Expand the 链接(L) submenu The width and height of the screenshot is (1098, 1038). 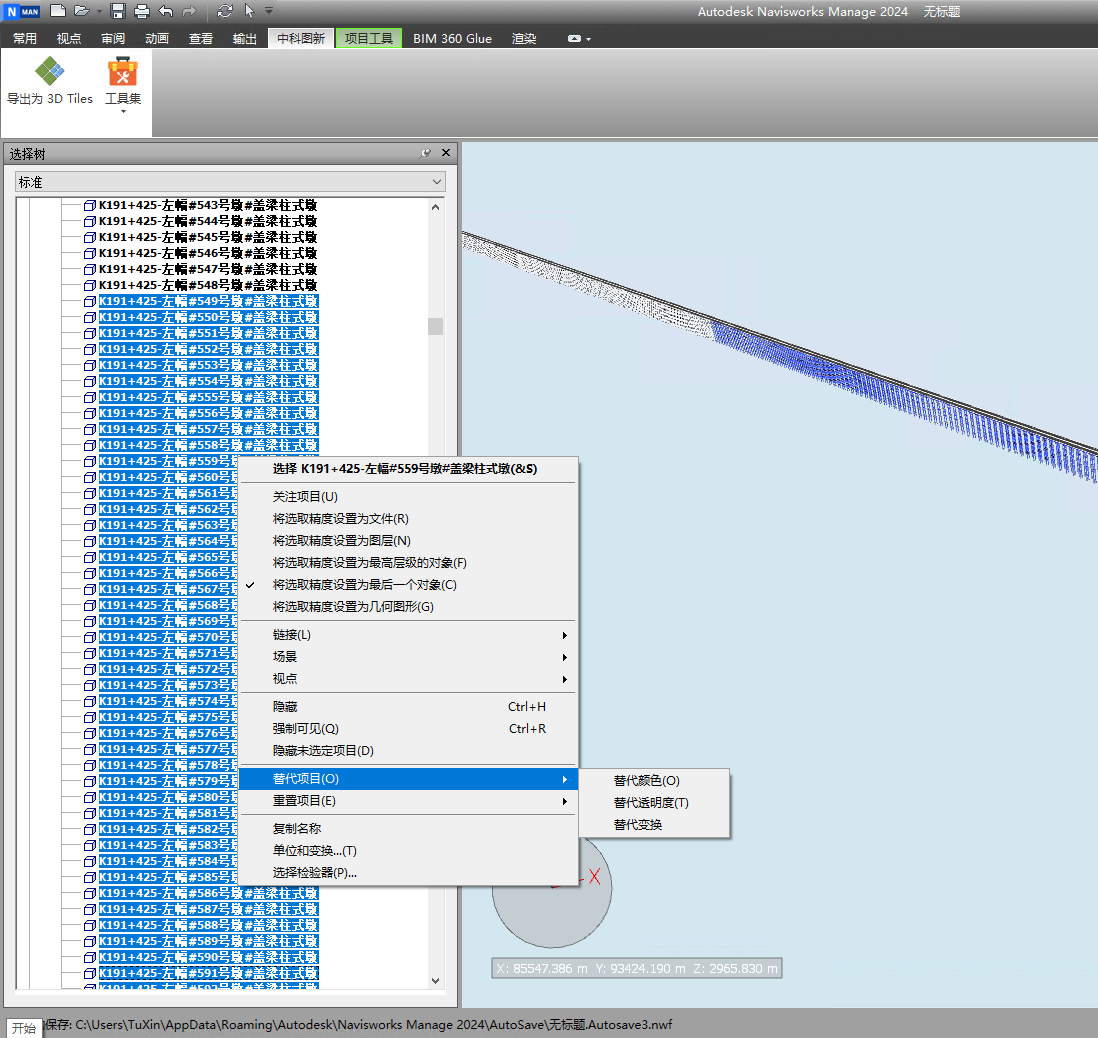click(x=408, y=635)
